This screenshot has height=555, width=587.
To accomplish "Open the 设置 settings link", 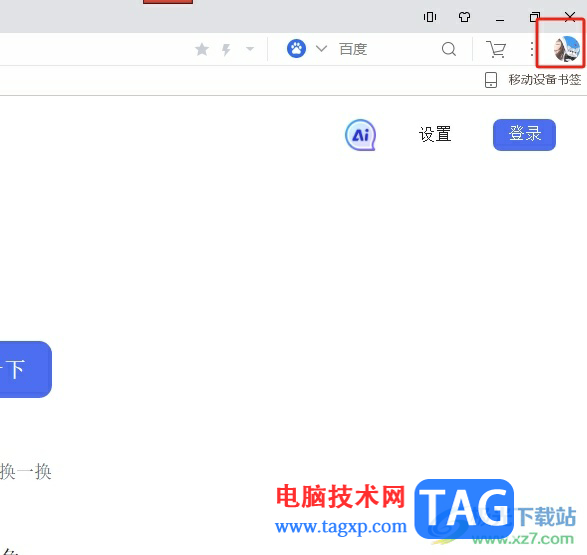I will (x=435, y=134).
